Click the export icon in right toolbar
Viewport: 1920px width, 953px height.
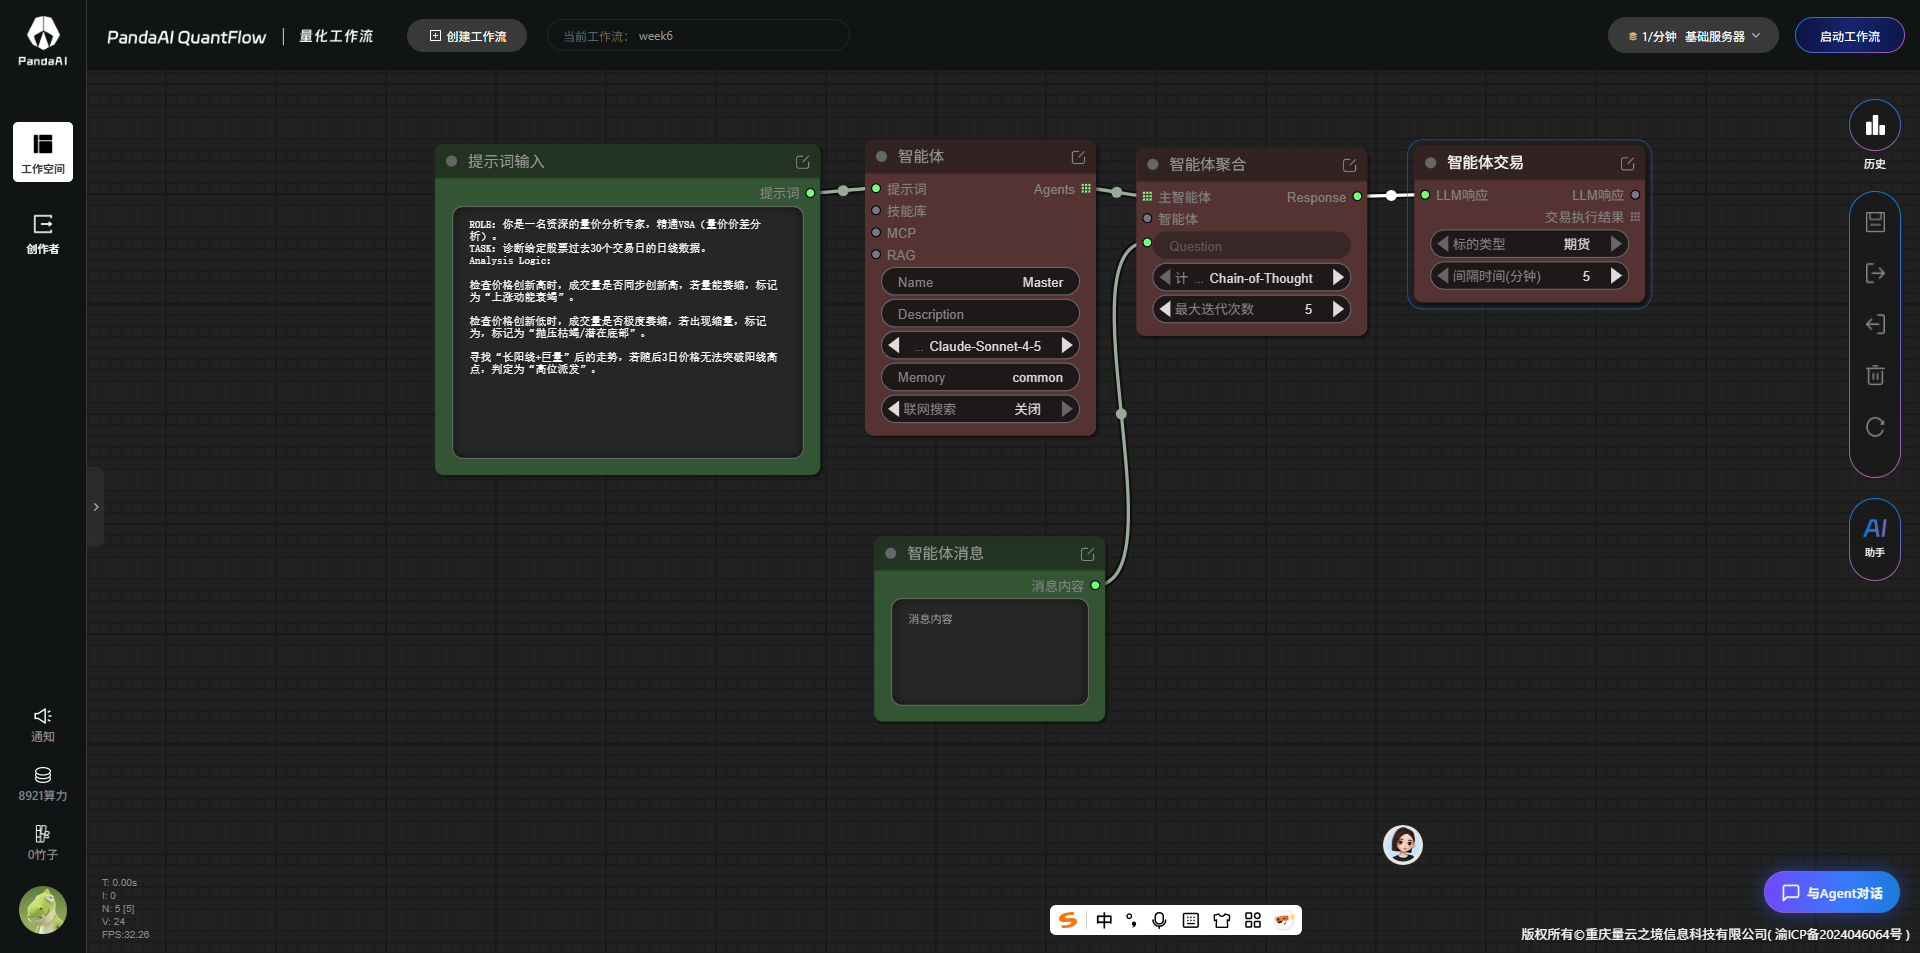pos(1875,273)
